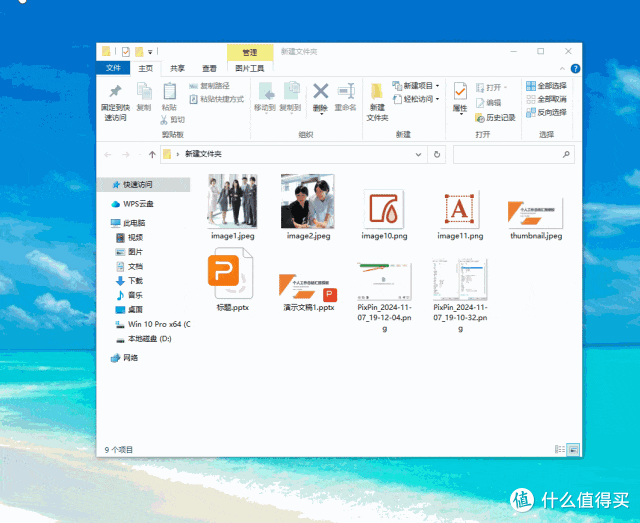This screenshot has width=640, height=523.
Task: Create a New folder (新建文件夹)
Action: click(x=377, y=102)
